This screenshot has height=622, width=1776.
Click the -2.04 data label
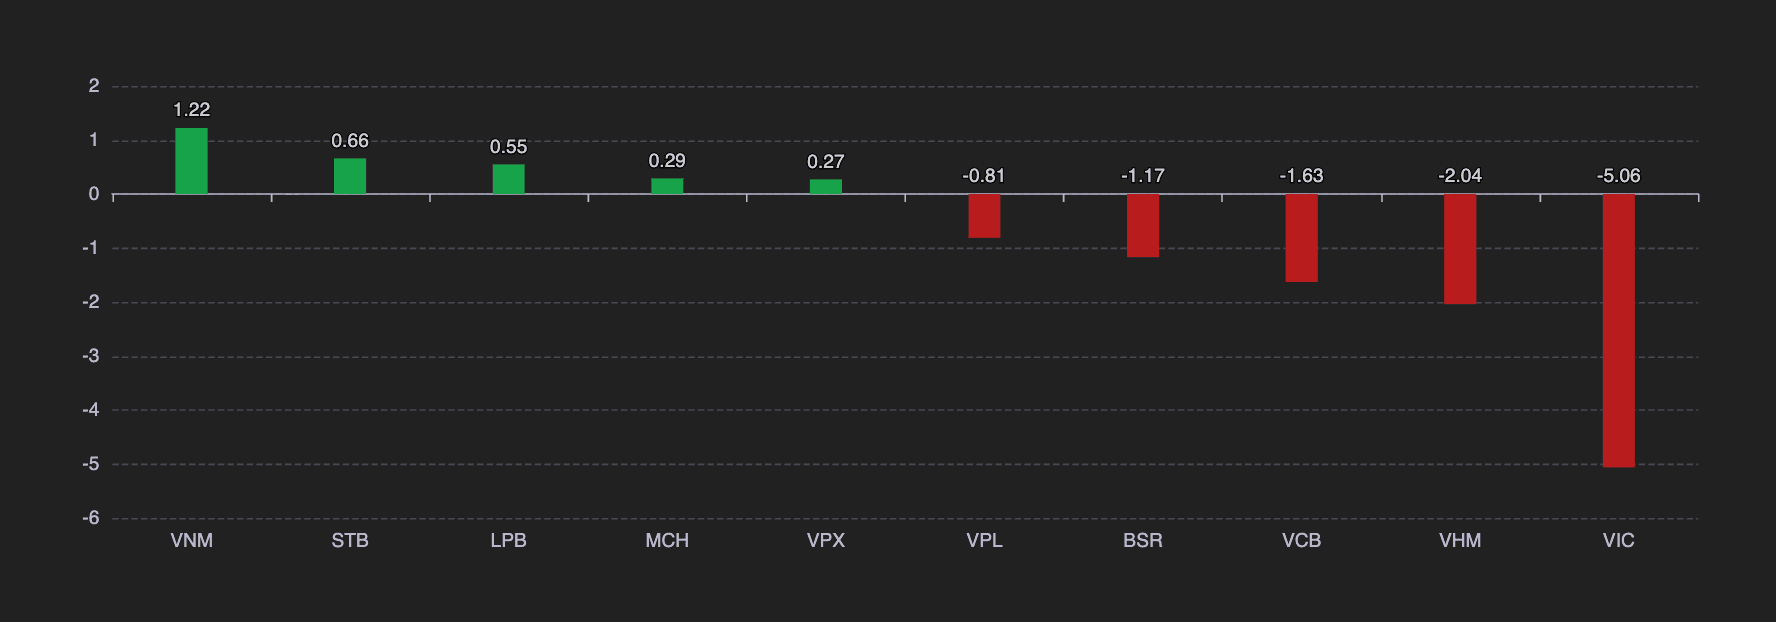coord(1460,176)
